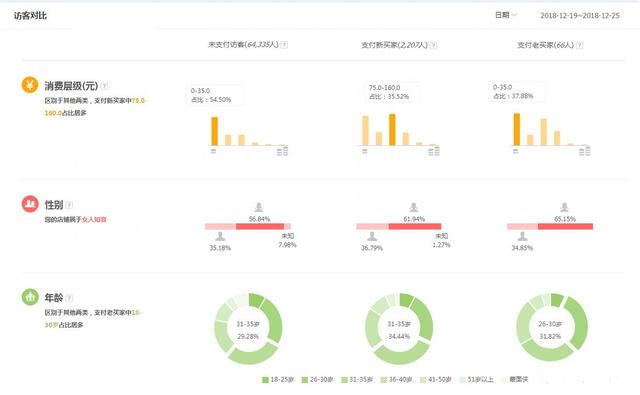
Task: Toggle the last (unknown age) legend entry
Action: [x=515, y=379]
